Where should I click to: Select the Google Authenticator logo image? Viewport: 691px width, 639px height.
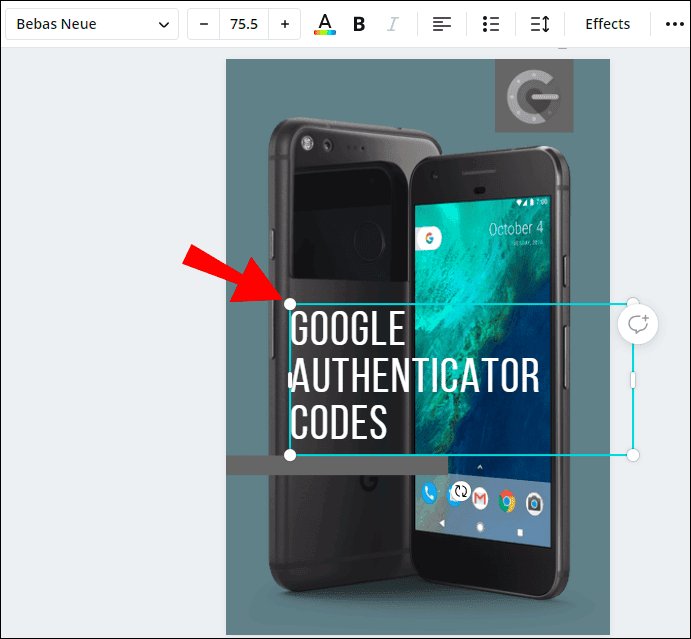click(x=534, y=96)
